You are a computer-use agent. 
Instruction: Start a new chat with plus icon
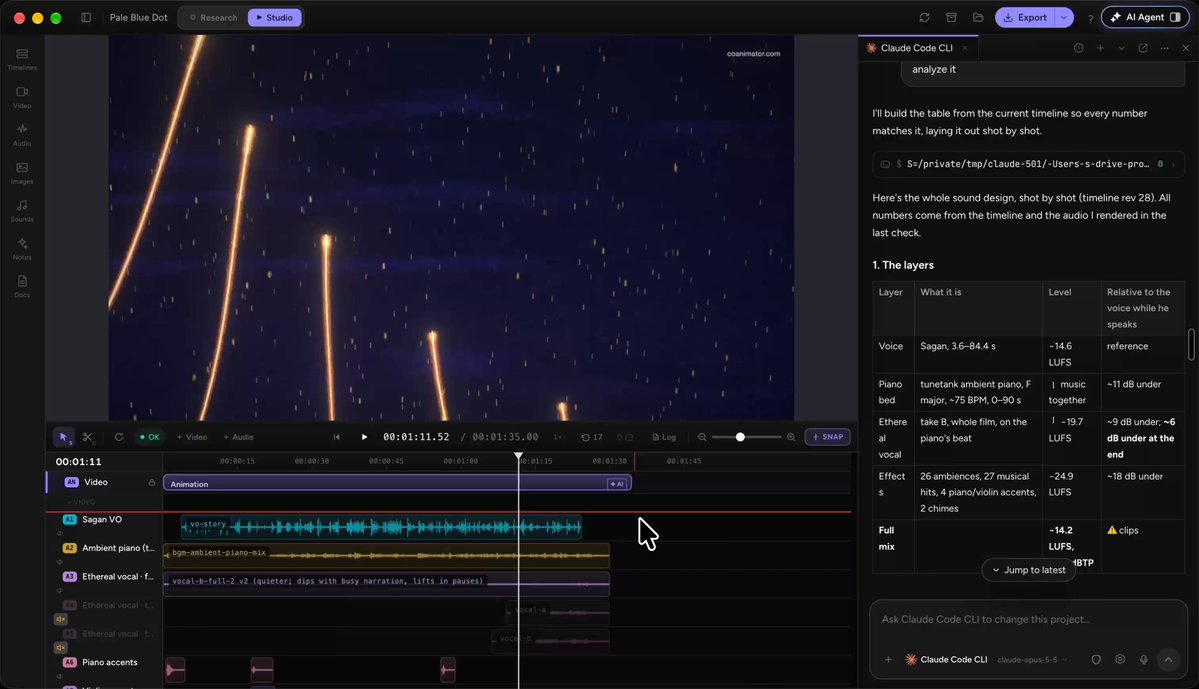tap(1100, 48)
